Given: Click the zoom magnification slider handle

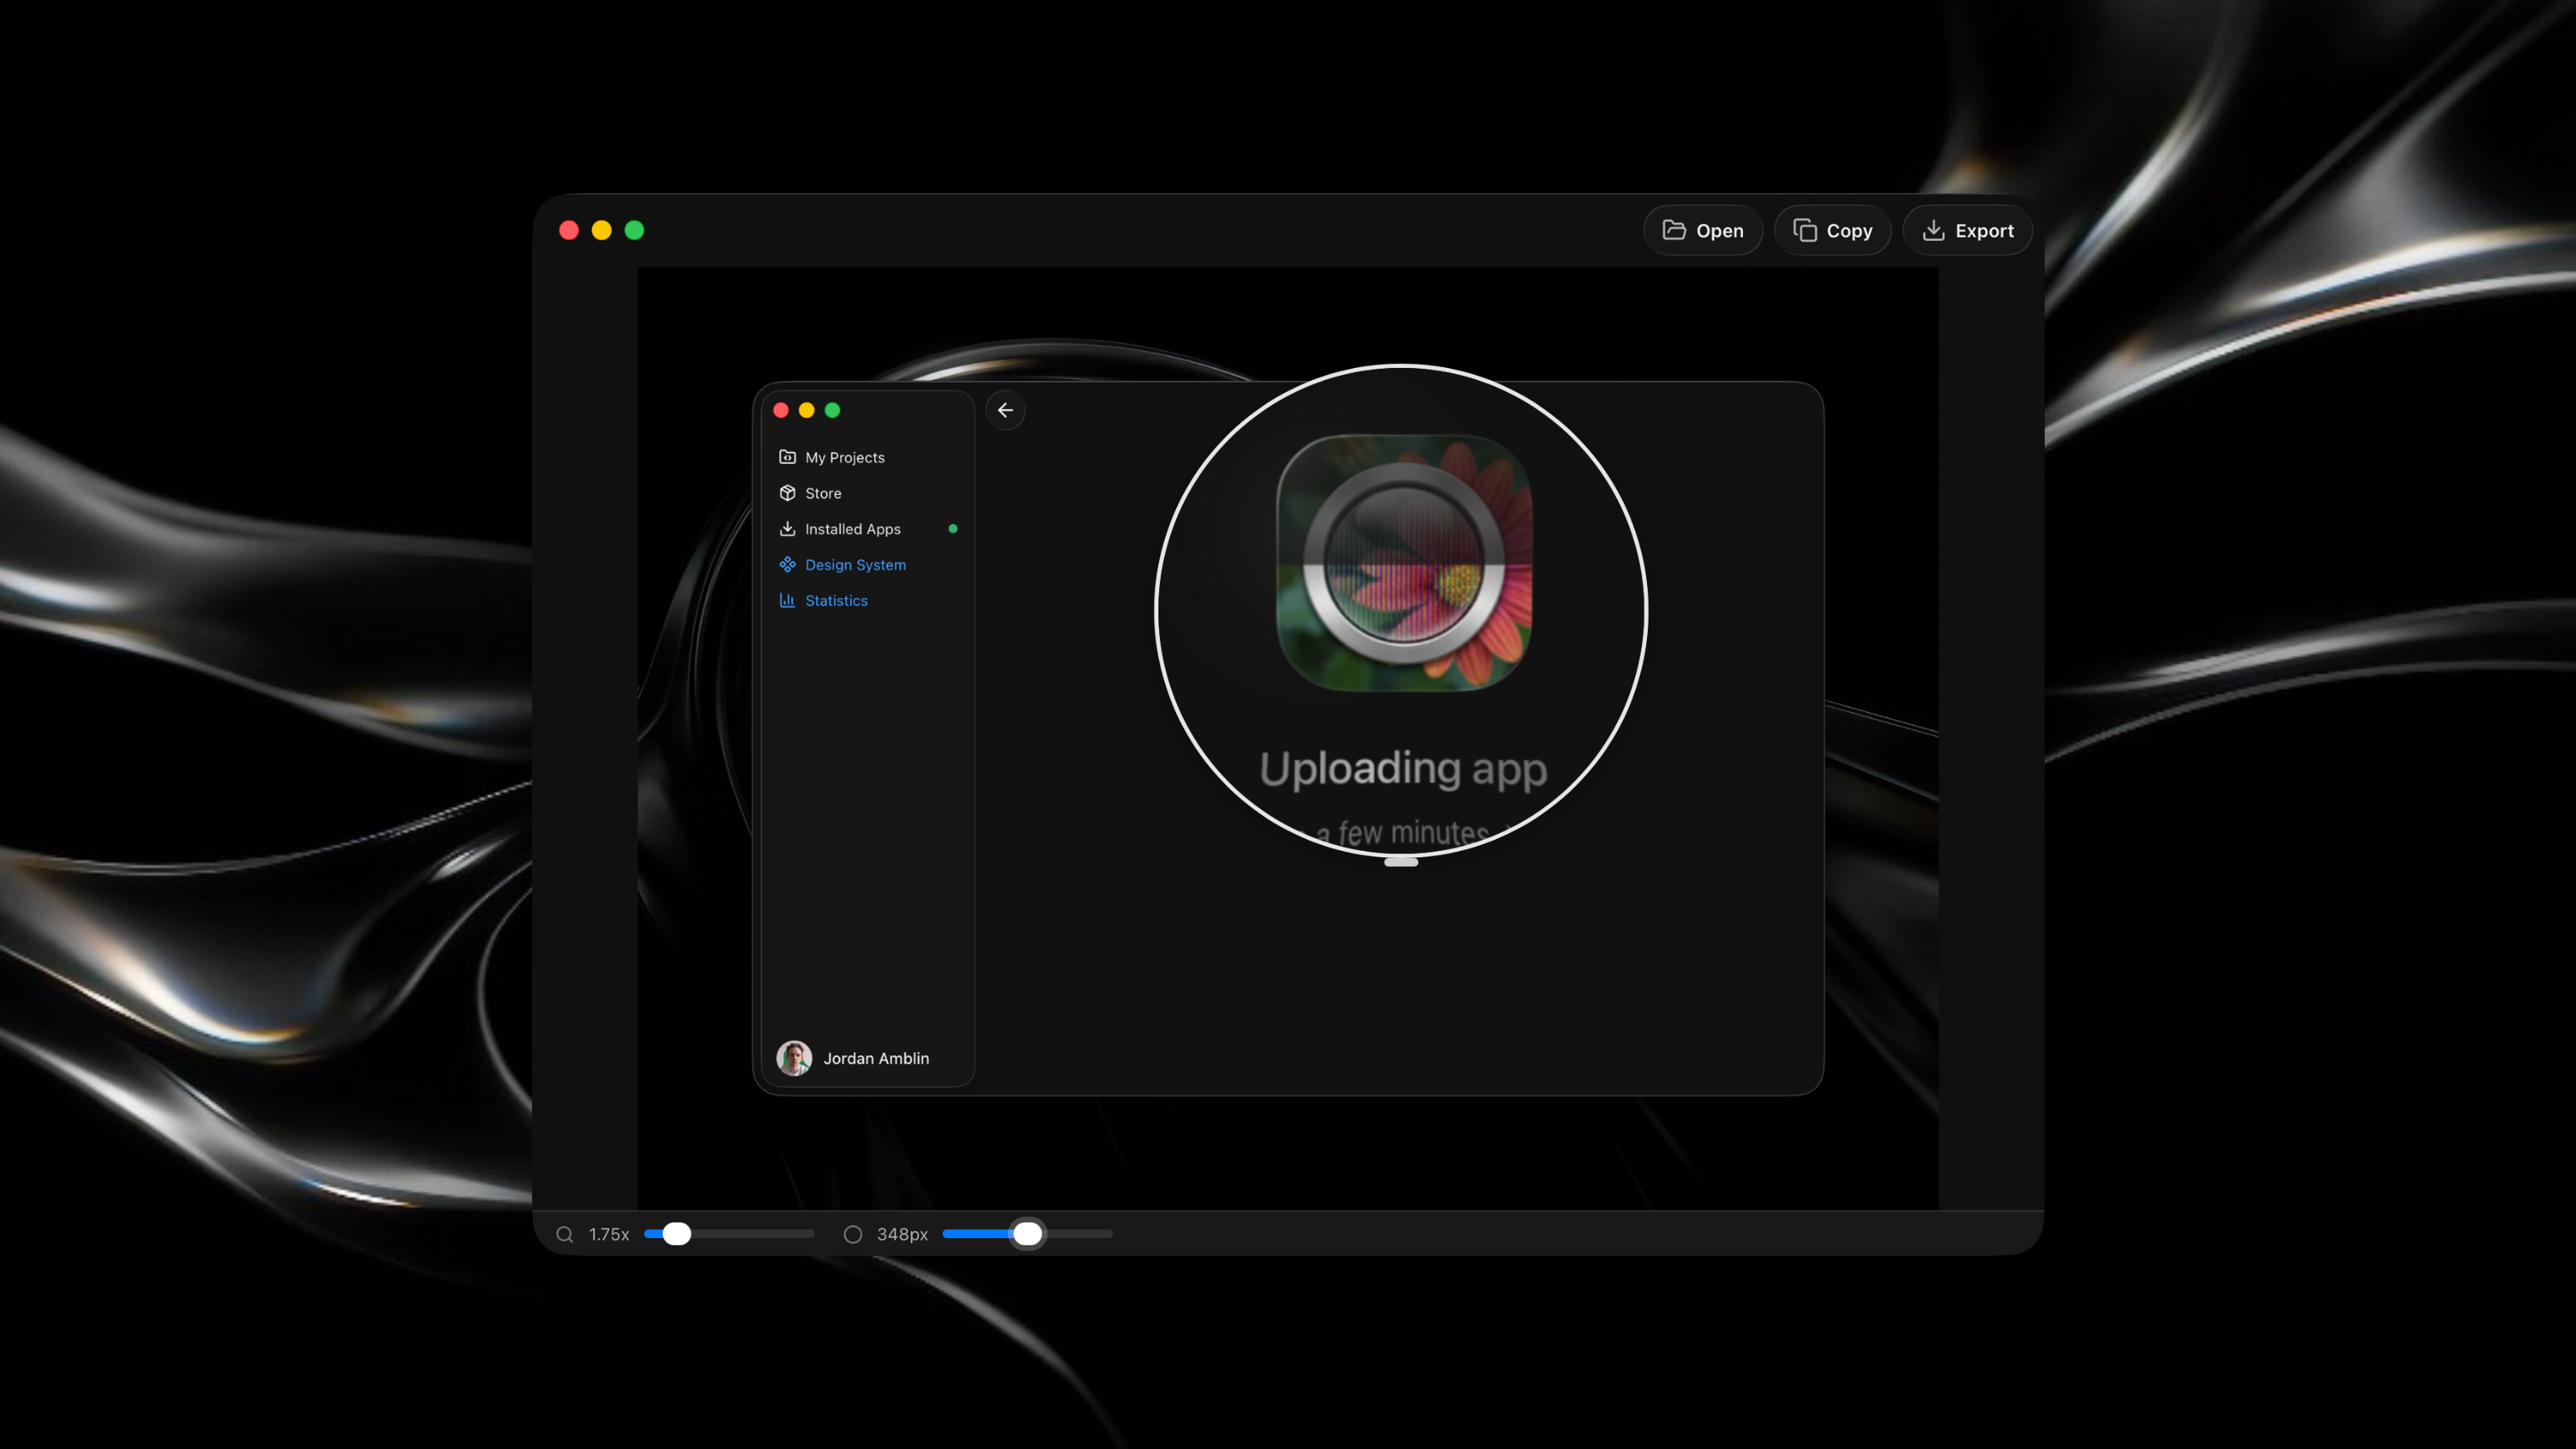Looking at the screenshot, I should (677, 1234).
